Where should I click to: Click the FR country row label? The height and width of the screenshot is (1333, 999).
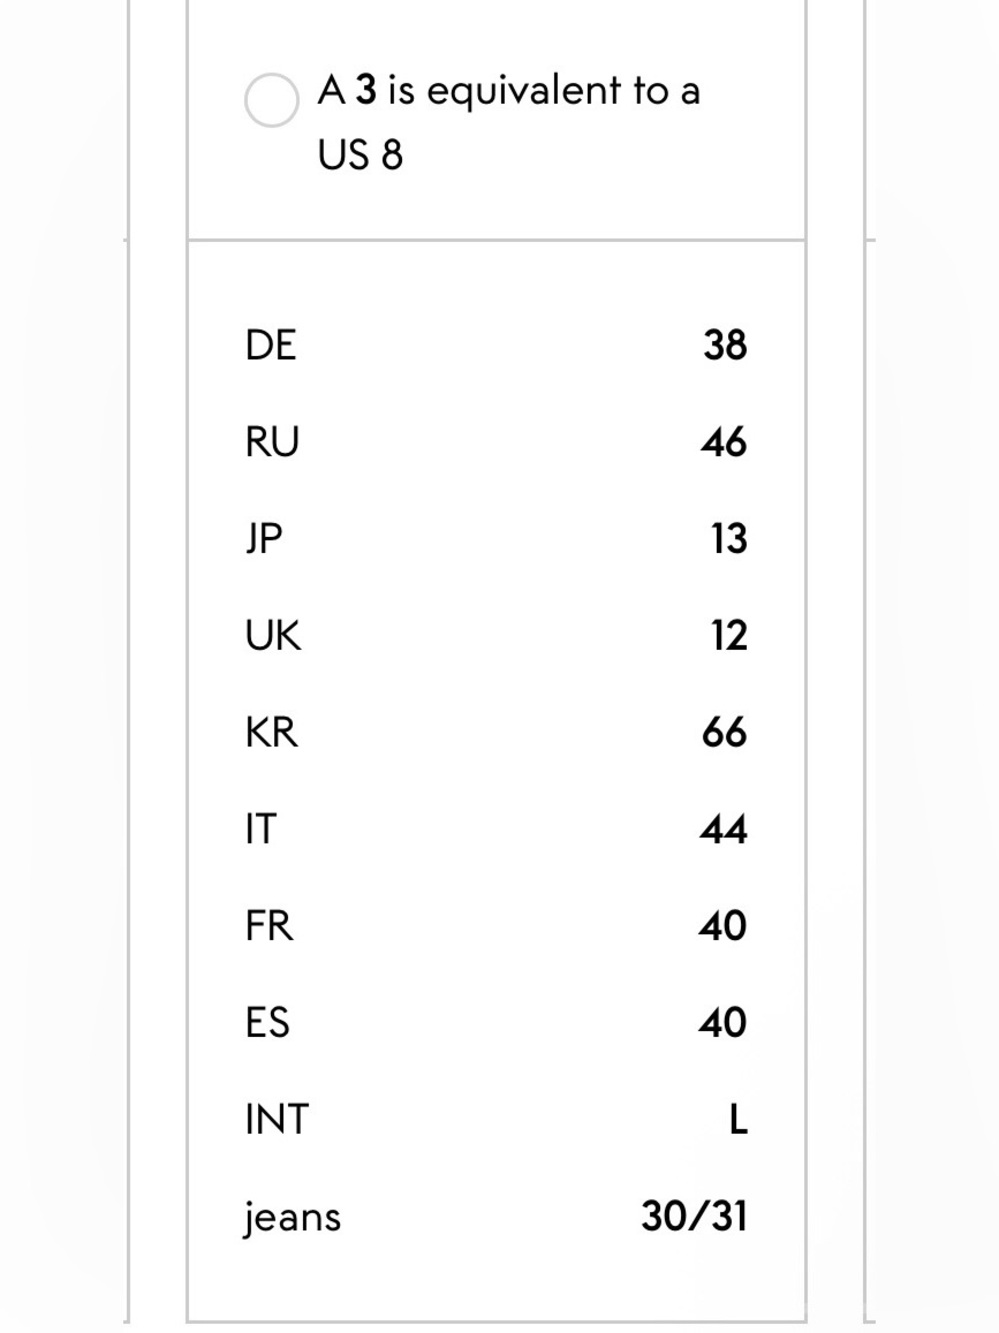point(269,927)
